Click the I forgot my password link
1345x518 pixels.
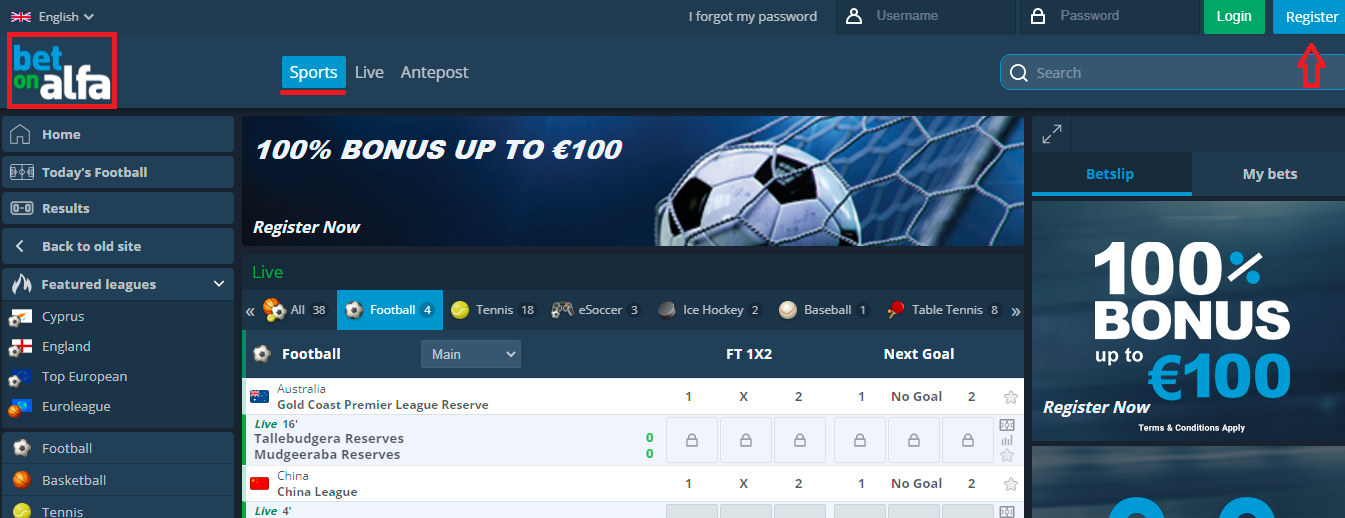pos(753,16)
